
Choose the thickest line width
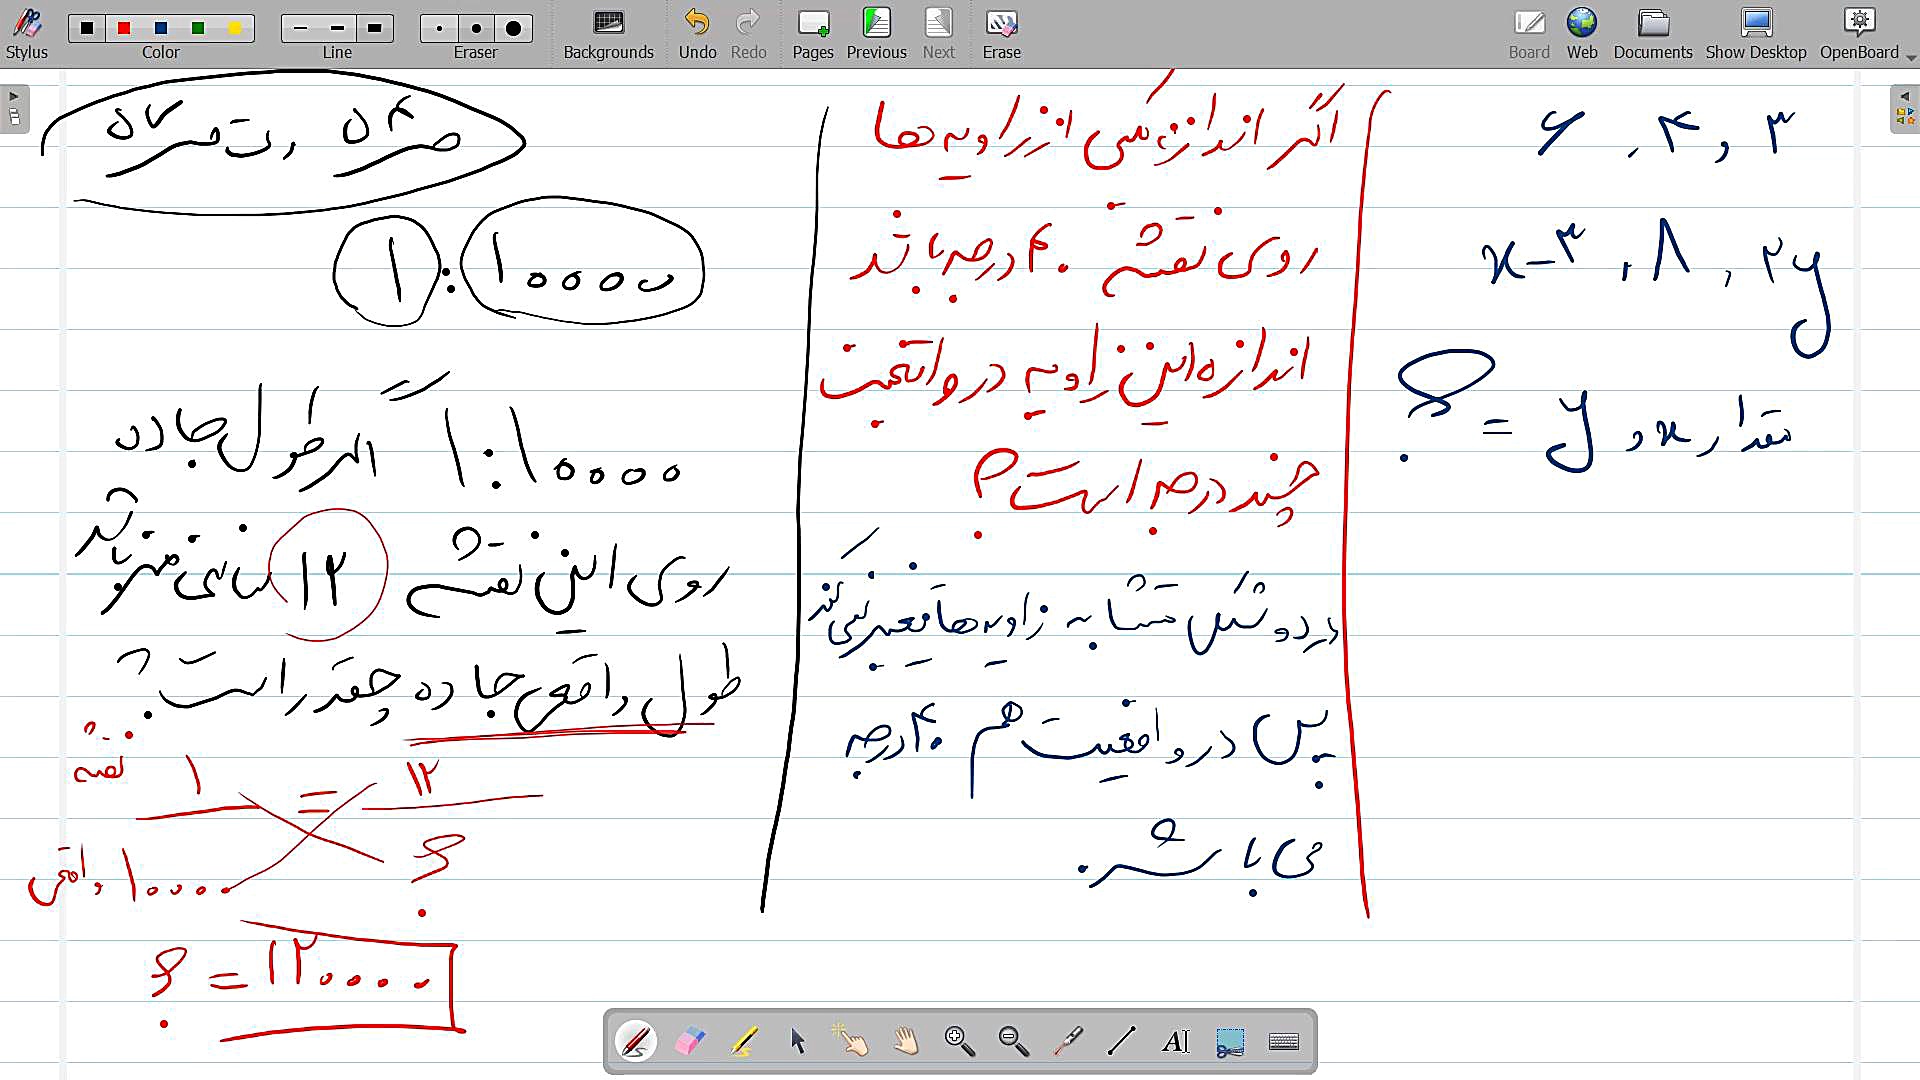coord(374,28)
